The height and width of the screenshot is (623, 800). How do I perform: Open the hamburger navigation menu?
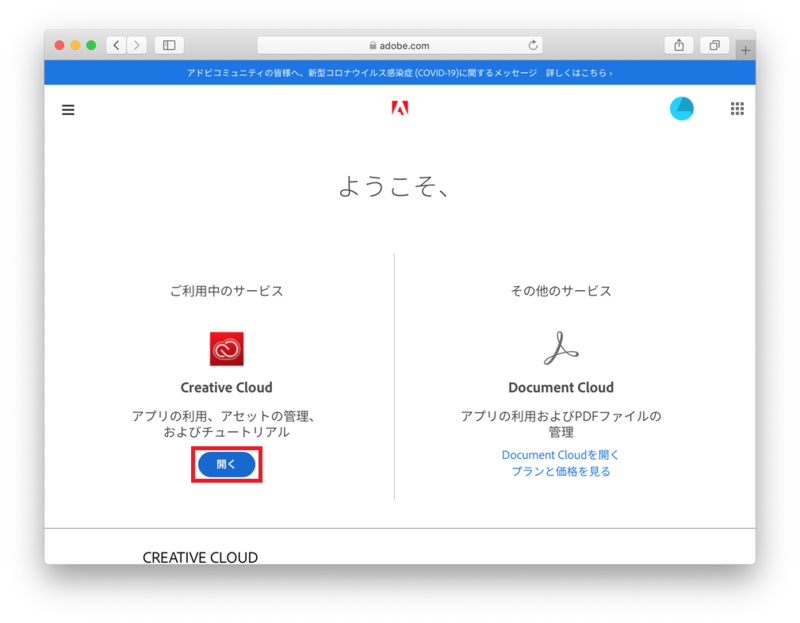(x=68, y=110)
